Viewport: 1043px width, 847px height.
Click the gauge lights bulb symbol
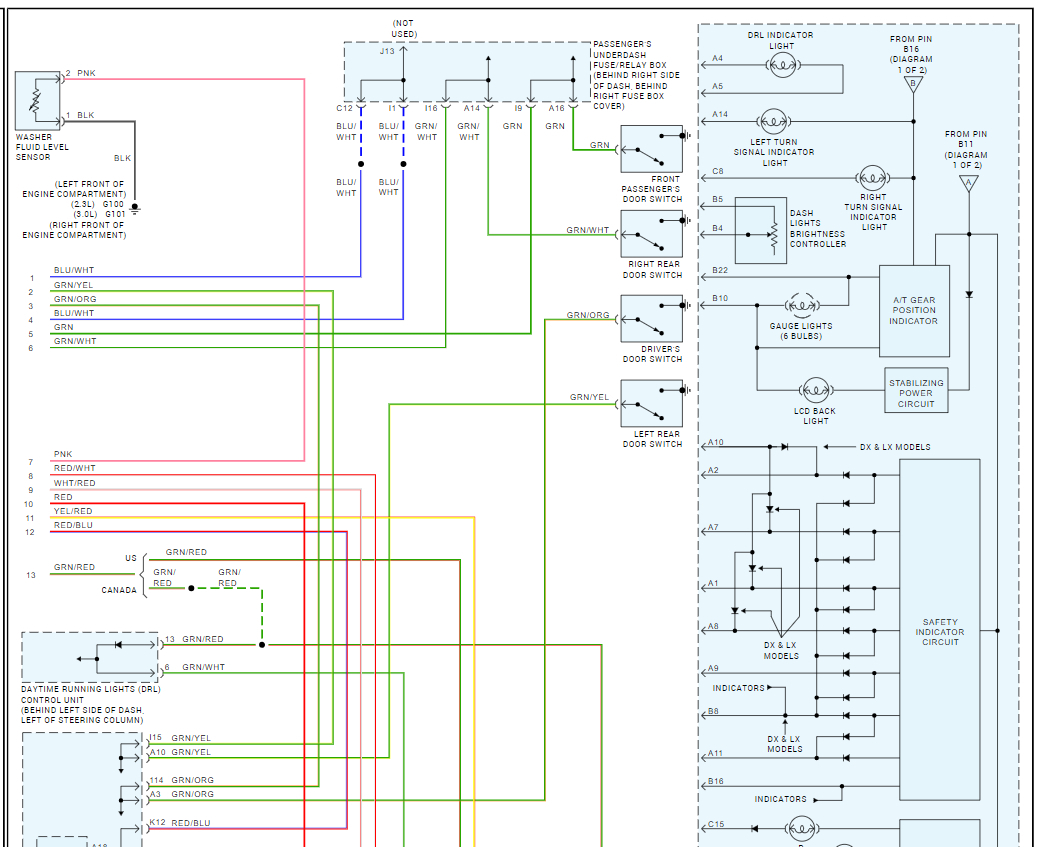tap(802, 306)
